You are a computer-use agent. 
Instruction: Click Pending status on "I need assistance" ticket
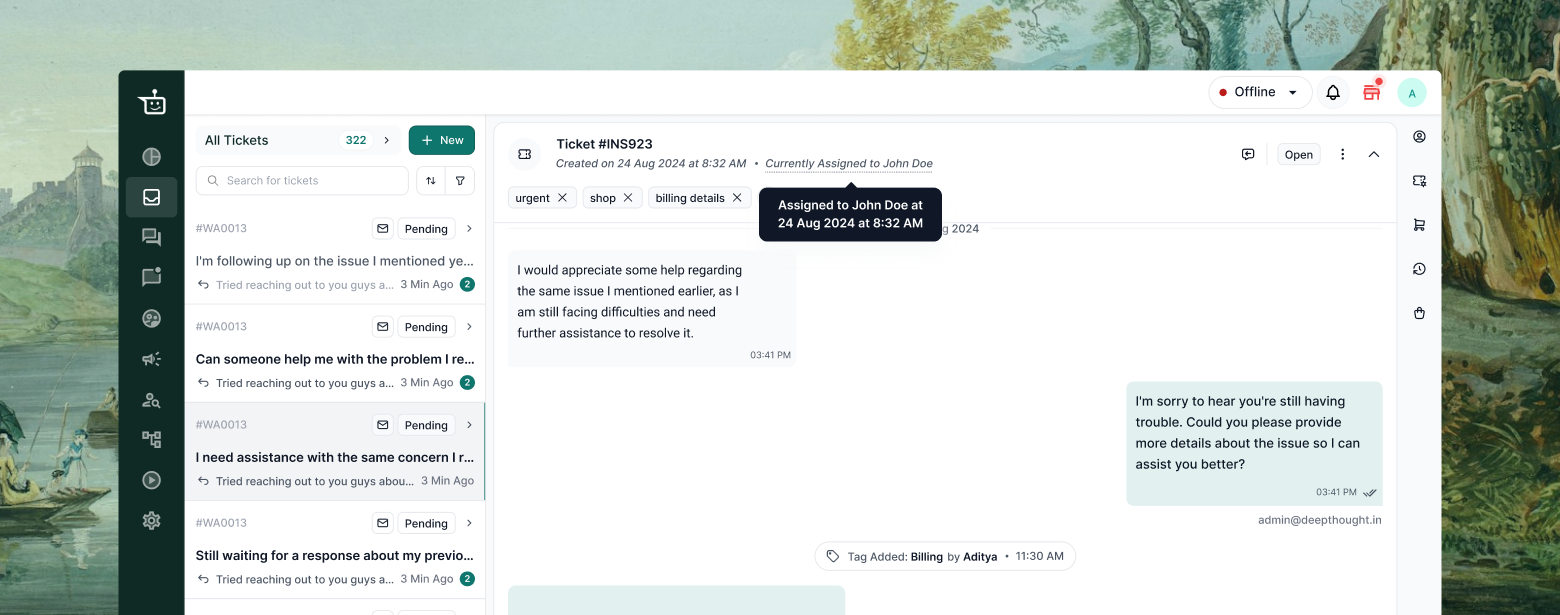pyautogui.click(x=426, y=425)
